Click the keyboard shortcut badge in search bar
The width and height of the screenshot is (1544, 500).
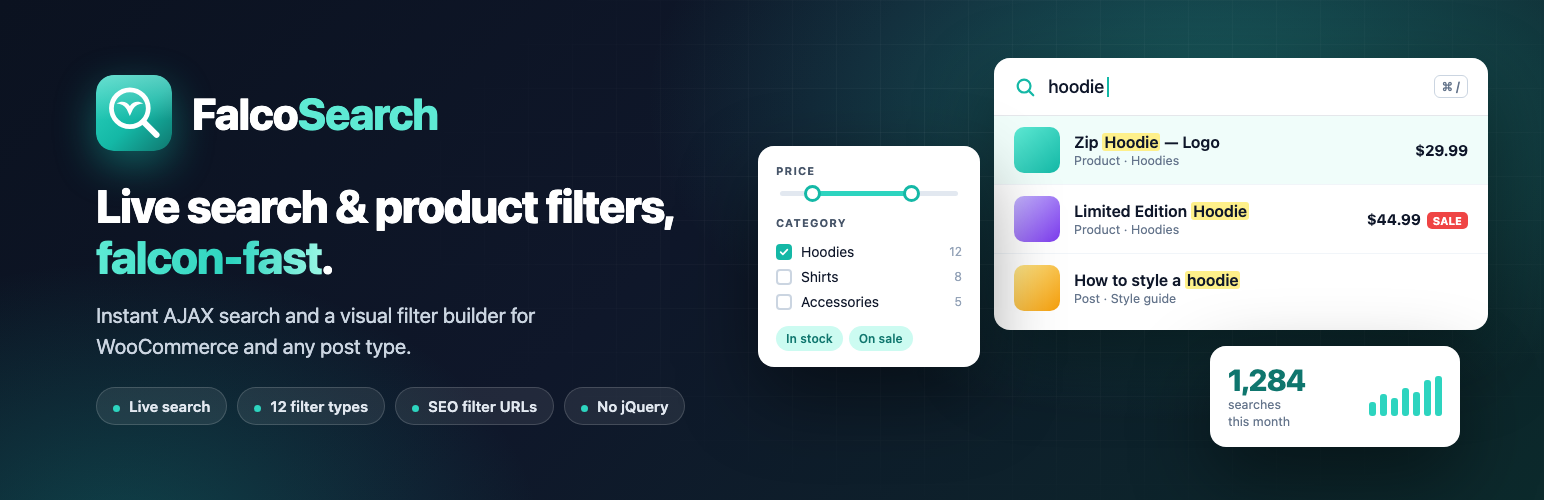point(1451,87)
